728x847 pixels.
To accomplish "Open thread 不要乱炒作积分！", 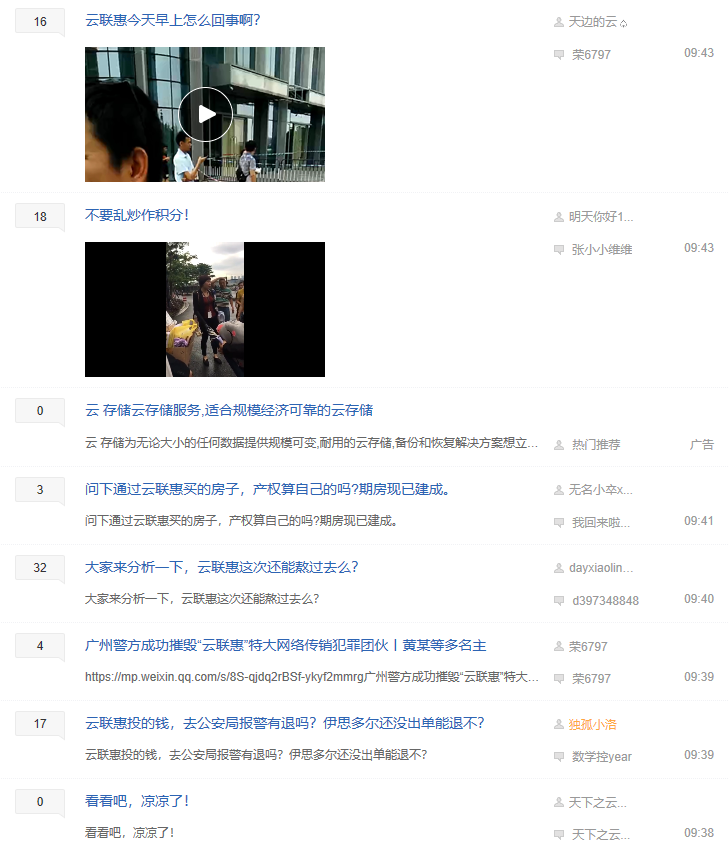I will coord(137,215).
